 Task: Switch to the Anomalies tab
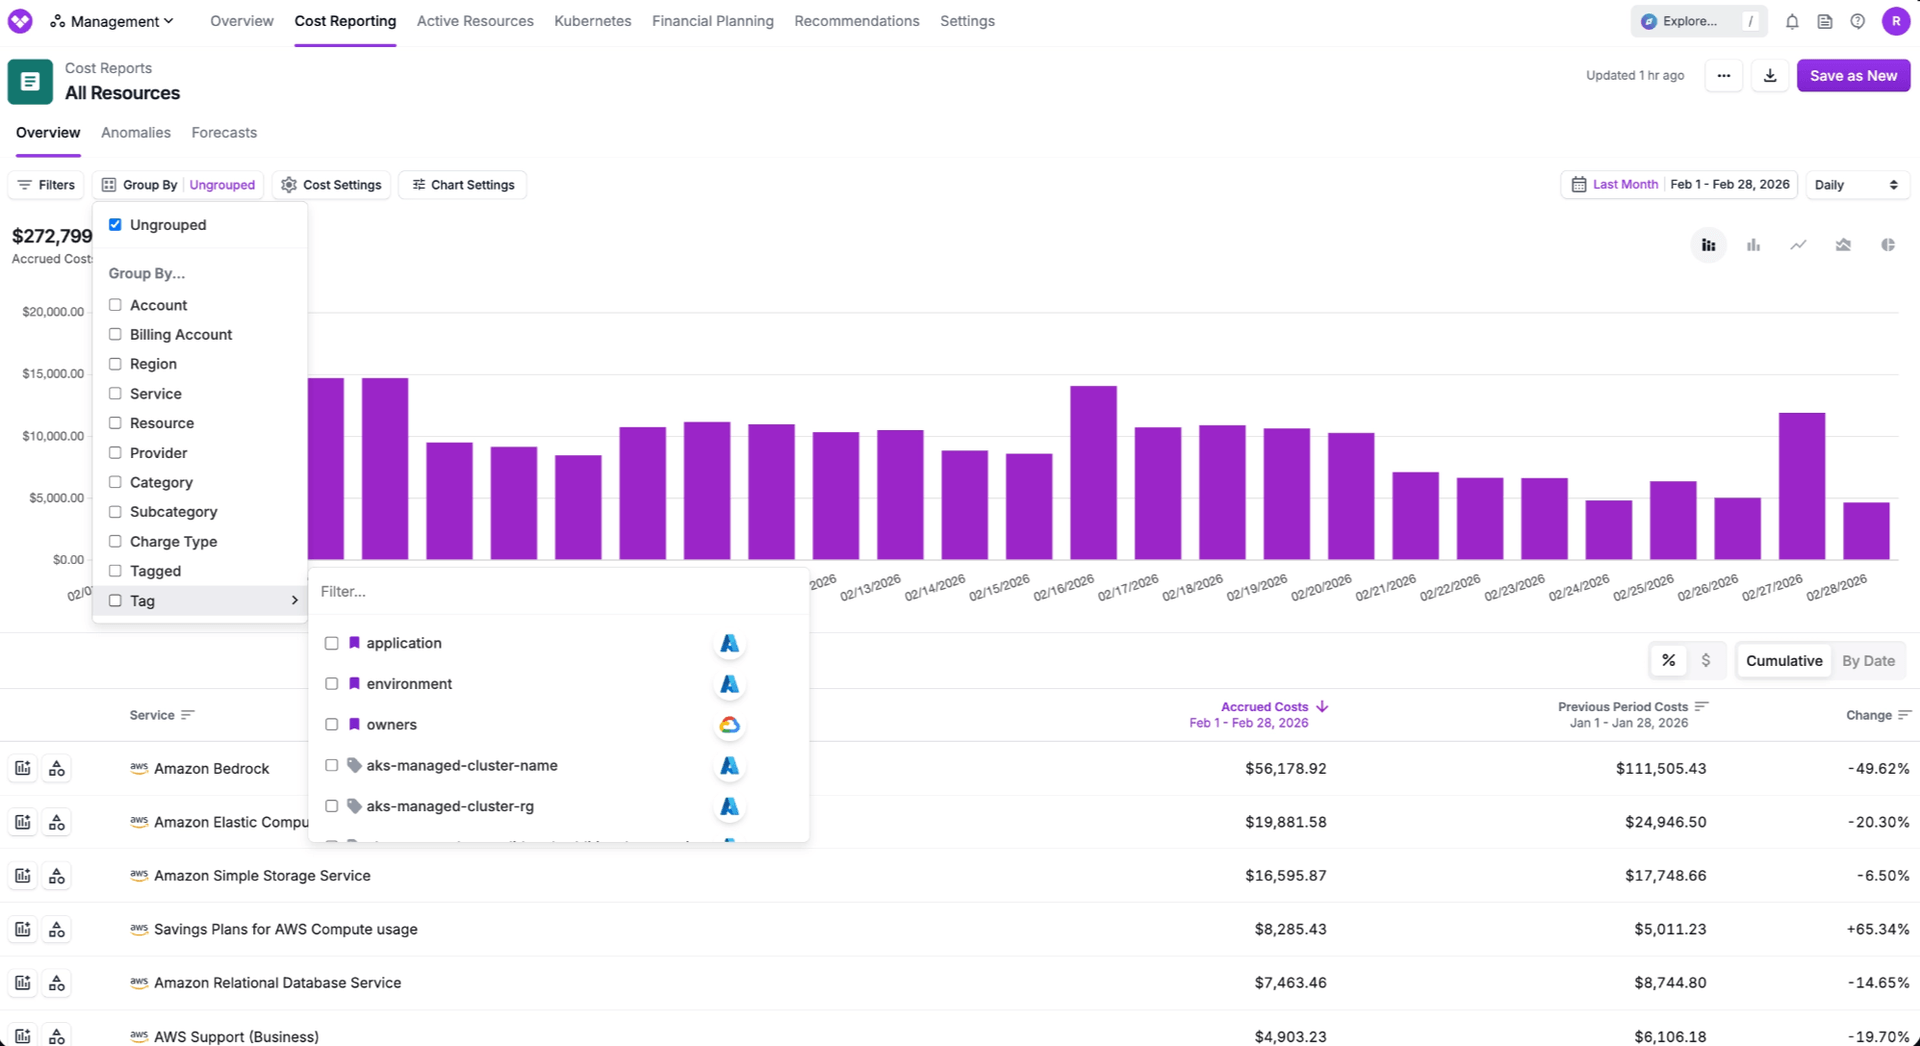click(x=136, y=133)
